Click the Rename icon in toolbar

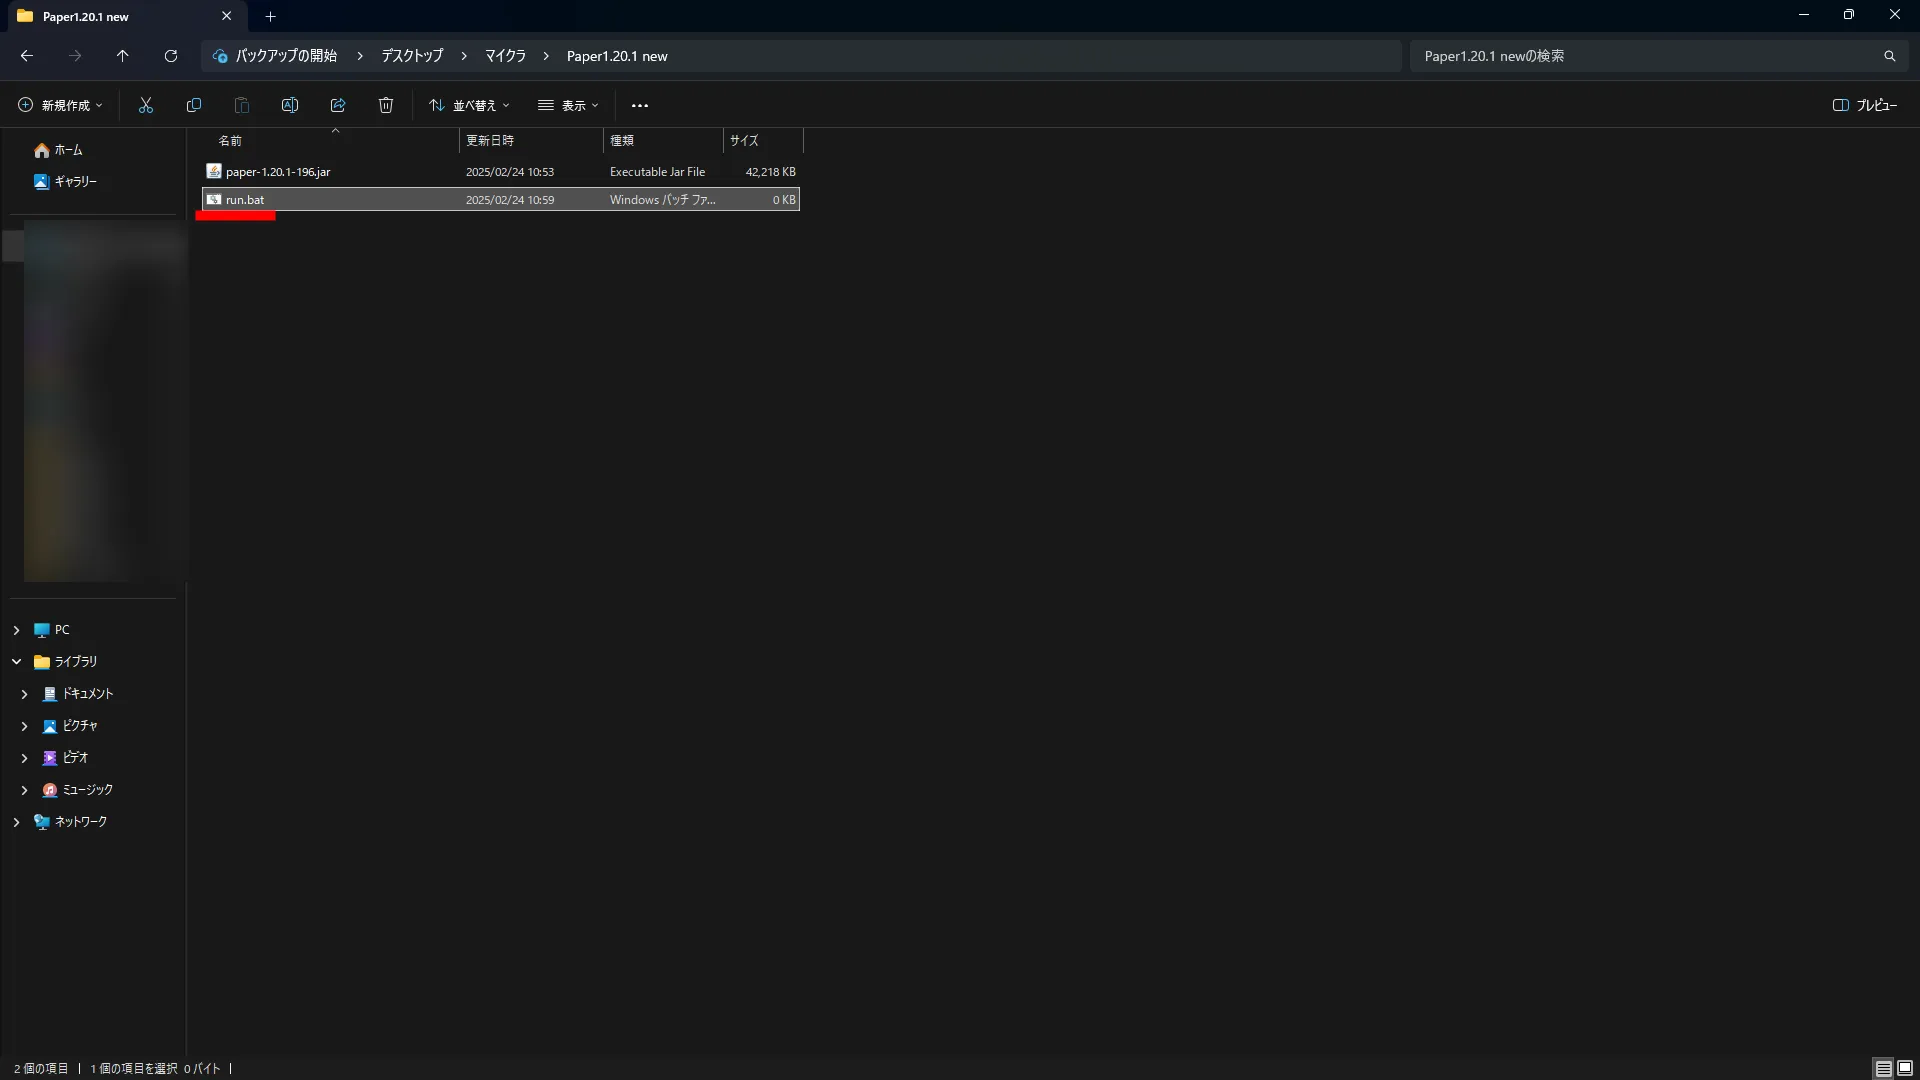pos(290,105)
